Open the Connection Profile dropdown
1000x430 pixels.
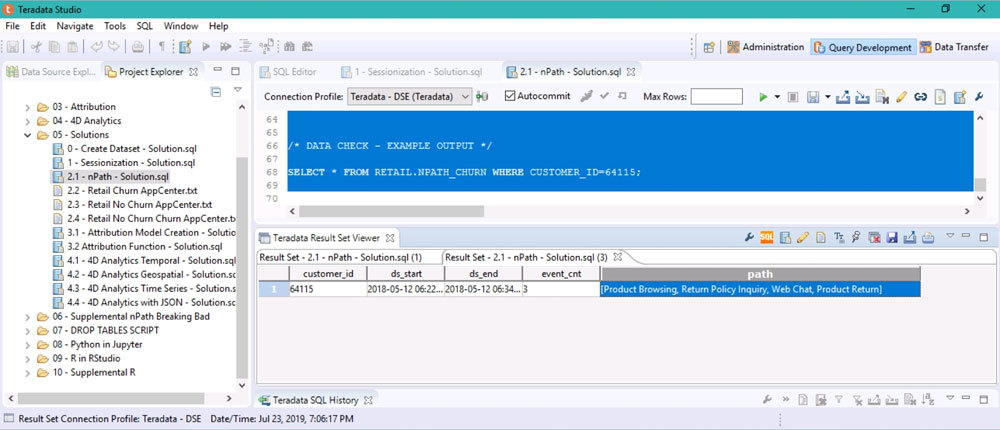(463, 97)
